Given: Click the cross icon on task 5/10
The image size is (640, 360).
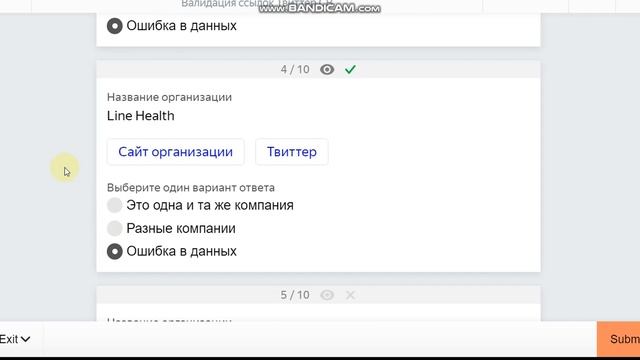Looking at the screenshot, I should (x=350, y=295).
